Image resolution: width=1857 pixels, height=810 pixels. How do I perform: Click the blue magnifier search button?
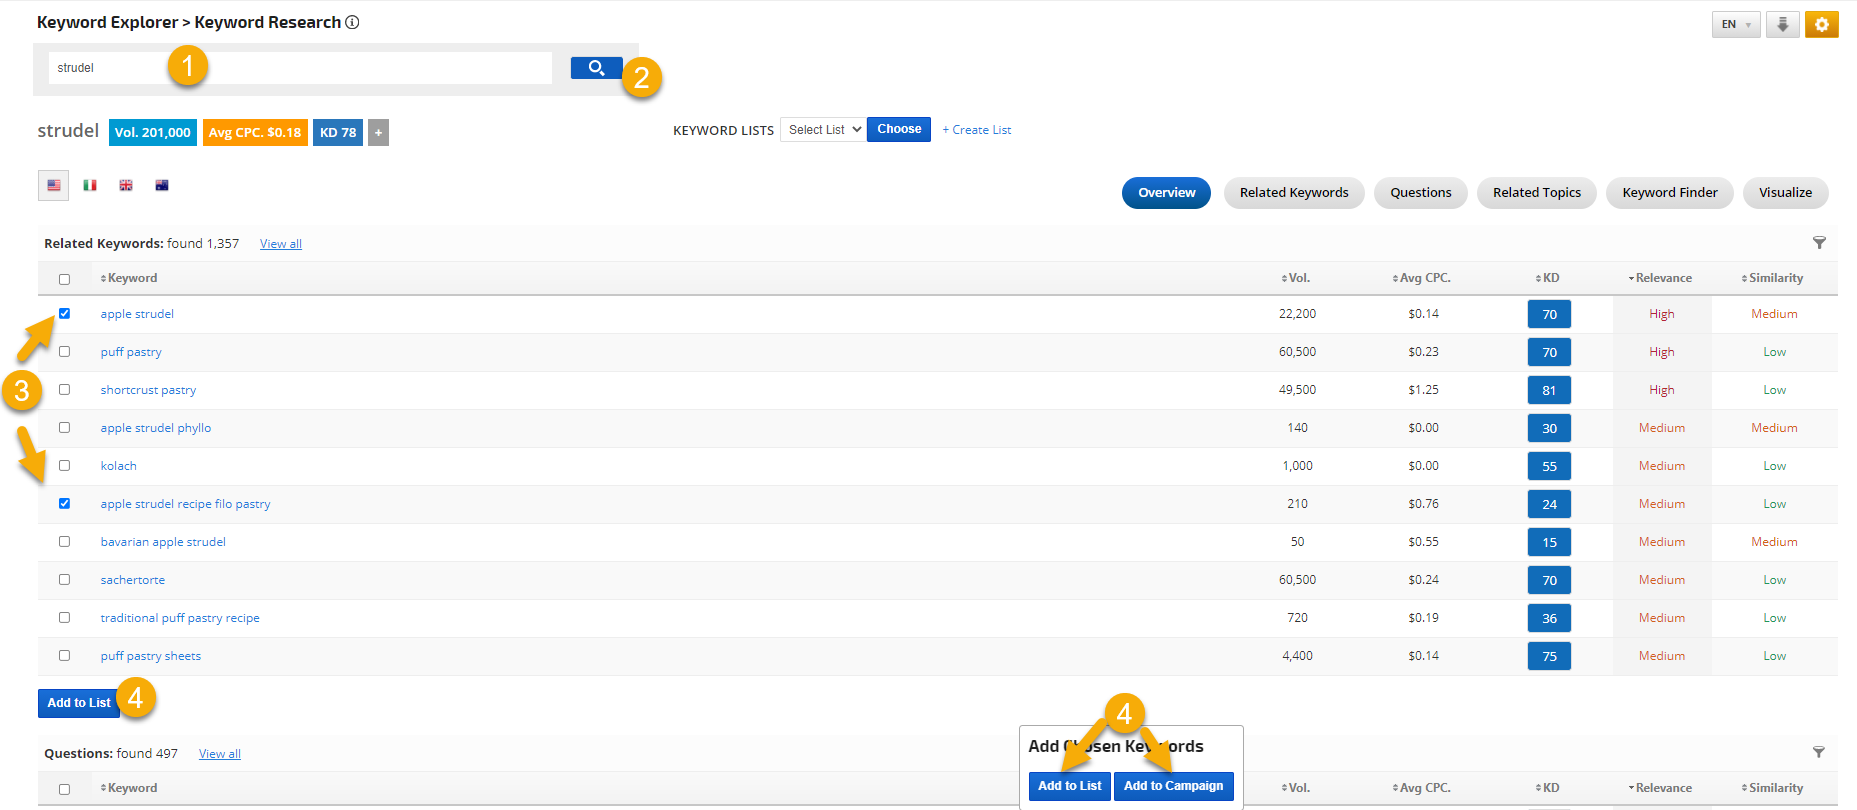click(596, 68)
